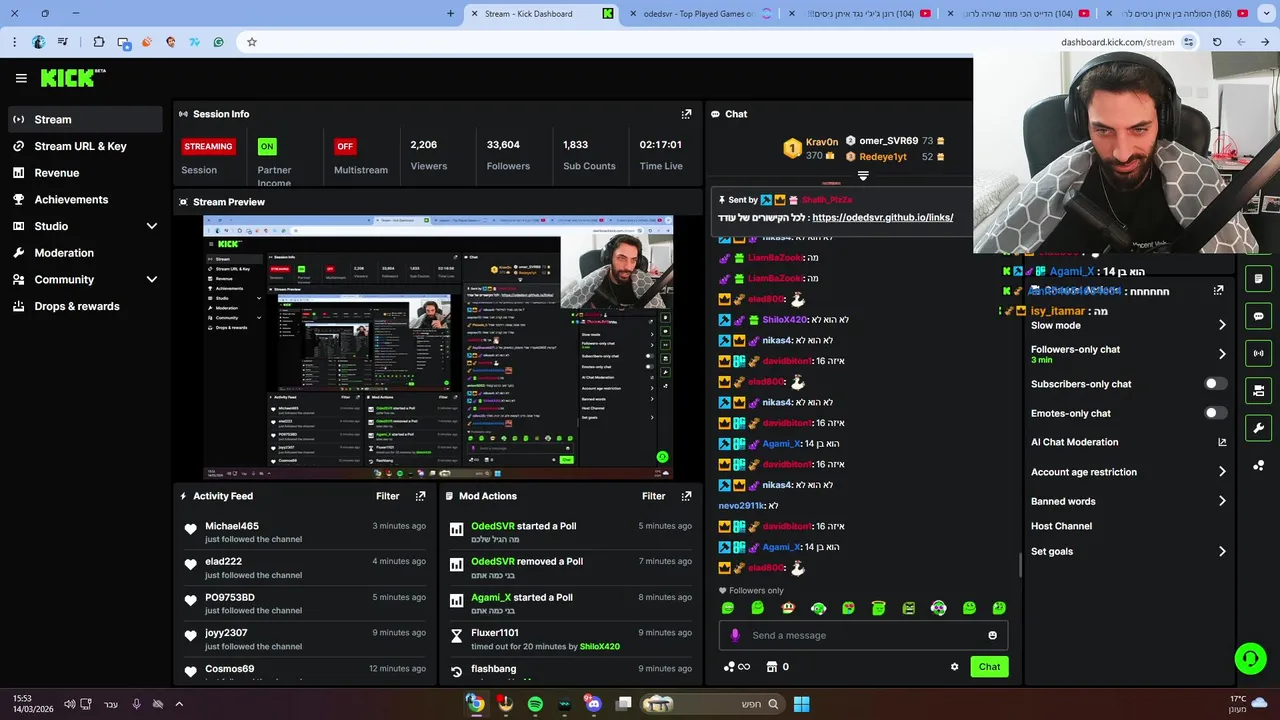This screenshot has width=1280, height=720.
Task: Click the browser address bar URL
Action: (x=1117, y=42)
